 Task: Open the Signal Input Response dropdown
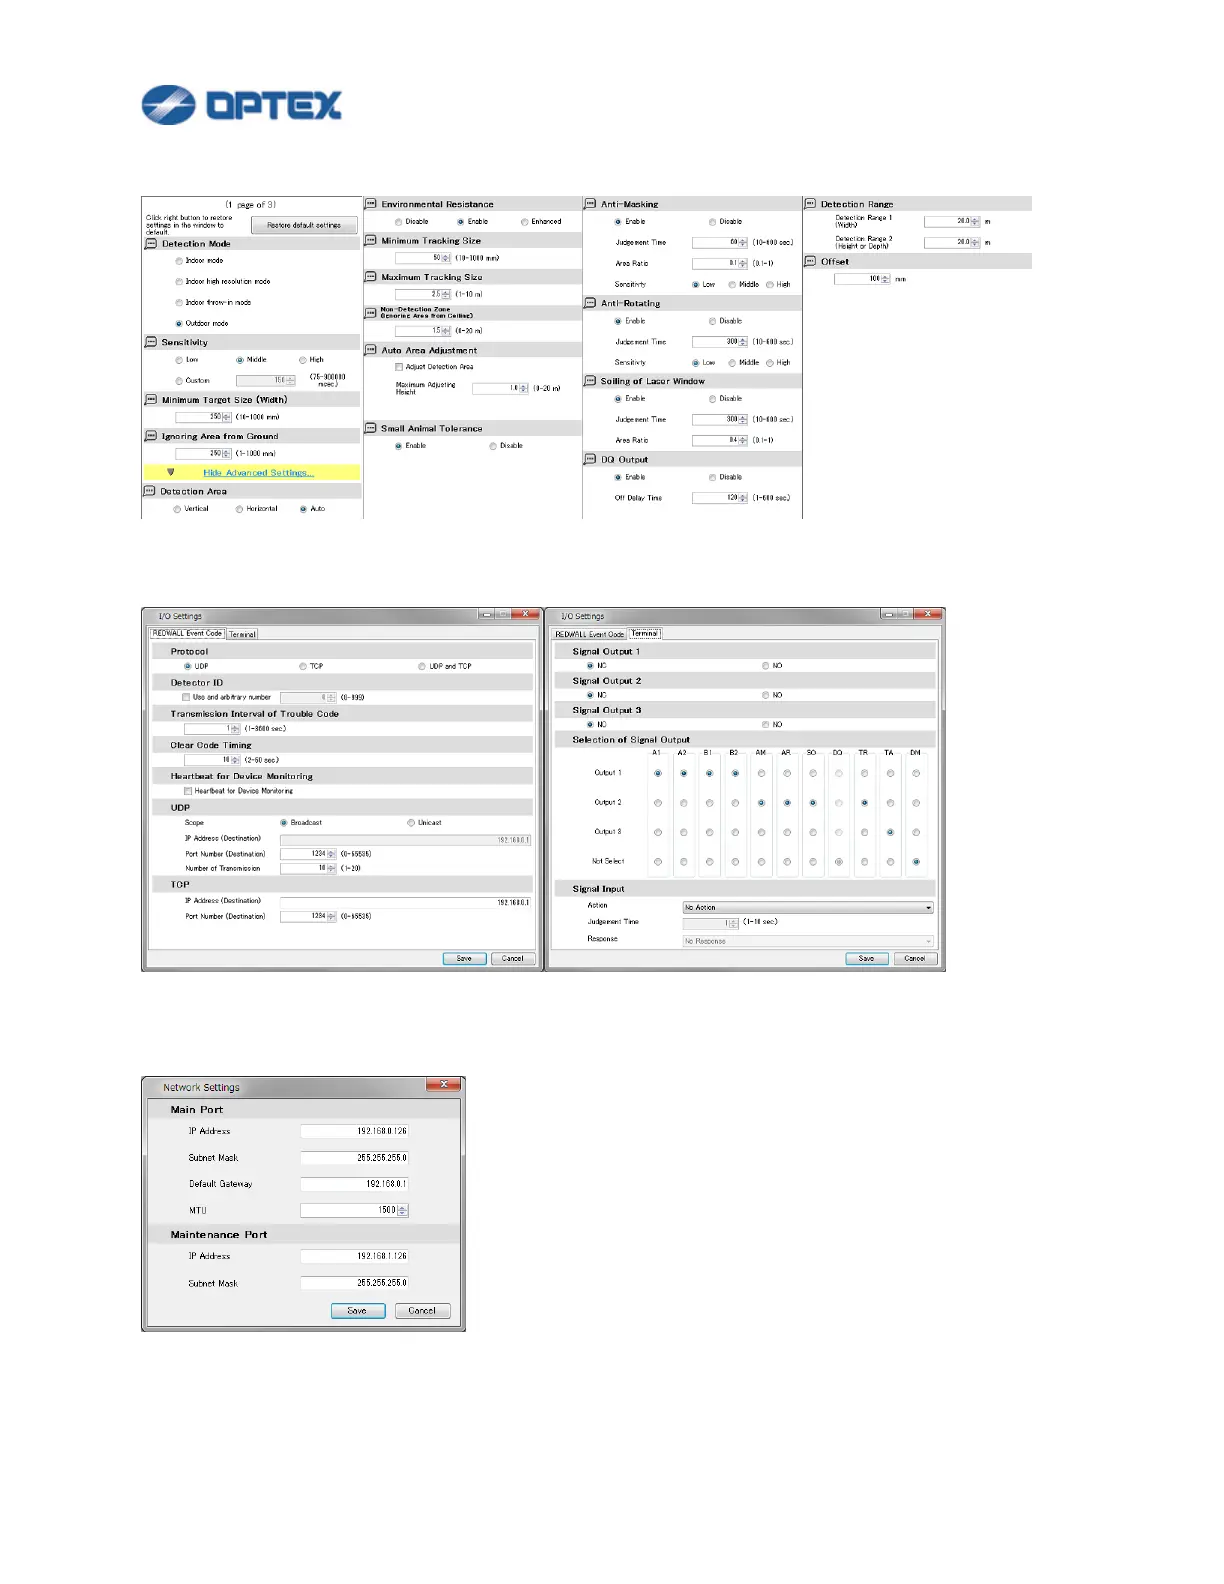coord(808,941)
